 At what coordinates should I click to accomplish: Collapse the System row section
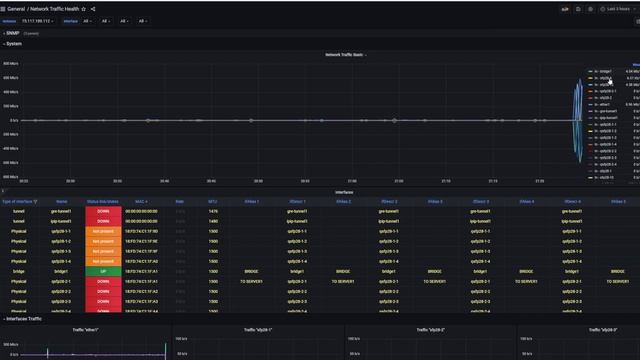(13, 44)
